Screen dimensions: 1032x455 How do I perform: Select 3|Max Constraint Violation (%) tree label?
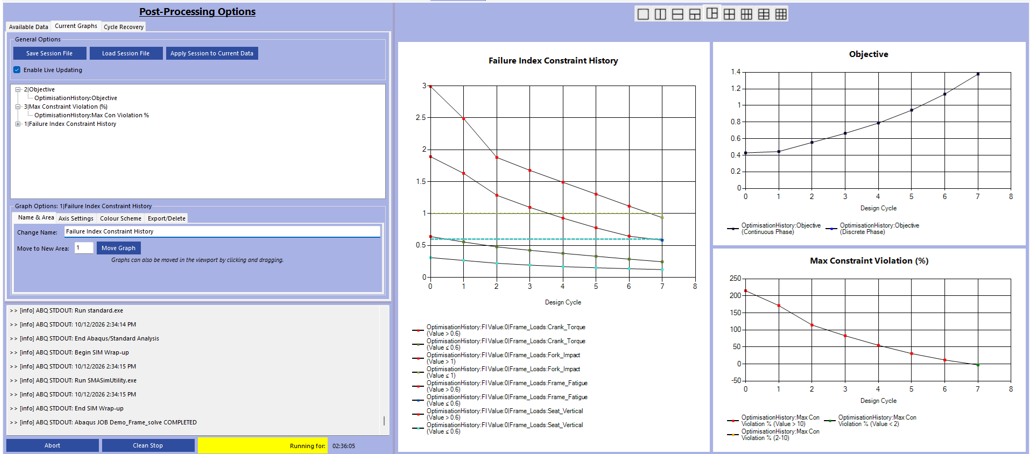tap(64, 106)
